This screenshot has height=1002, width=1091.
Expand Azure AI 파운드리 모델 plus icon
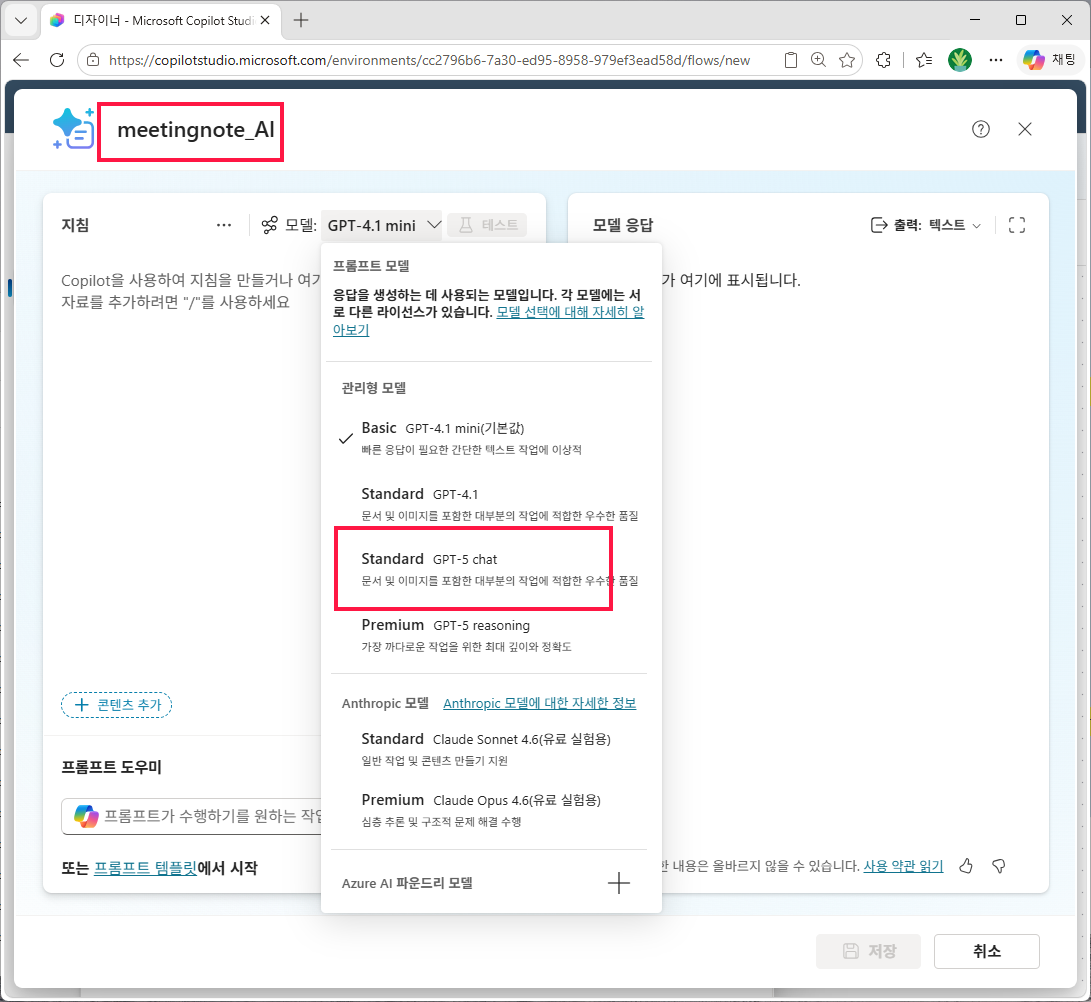619,883
